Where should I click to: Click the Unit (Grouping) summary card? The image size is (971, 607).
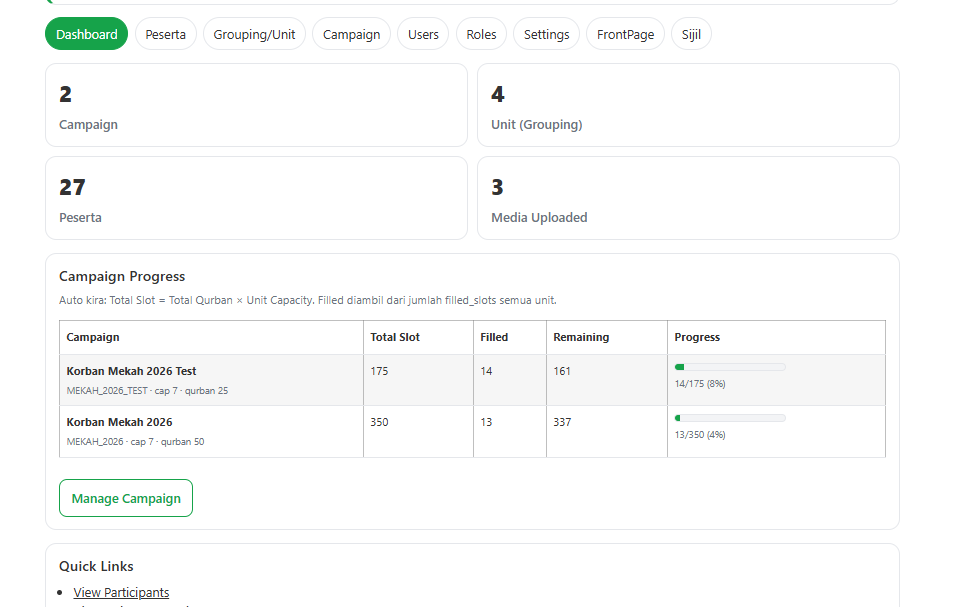[x=688, y=104]
